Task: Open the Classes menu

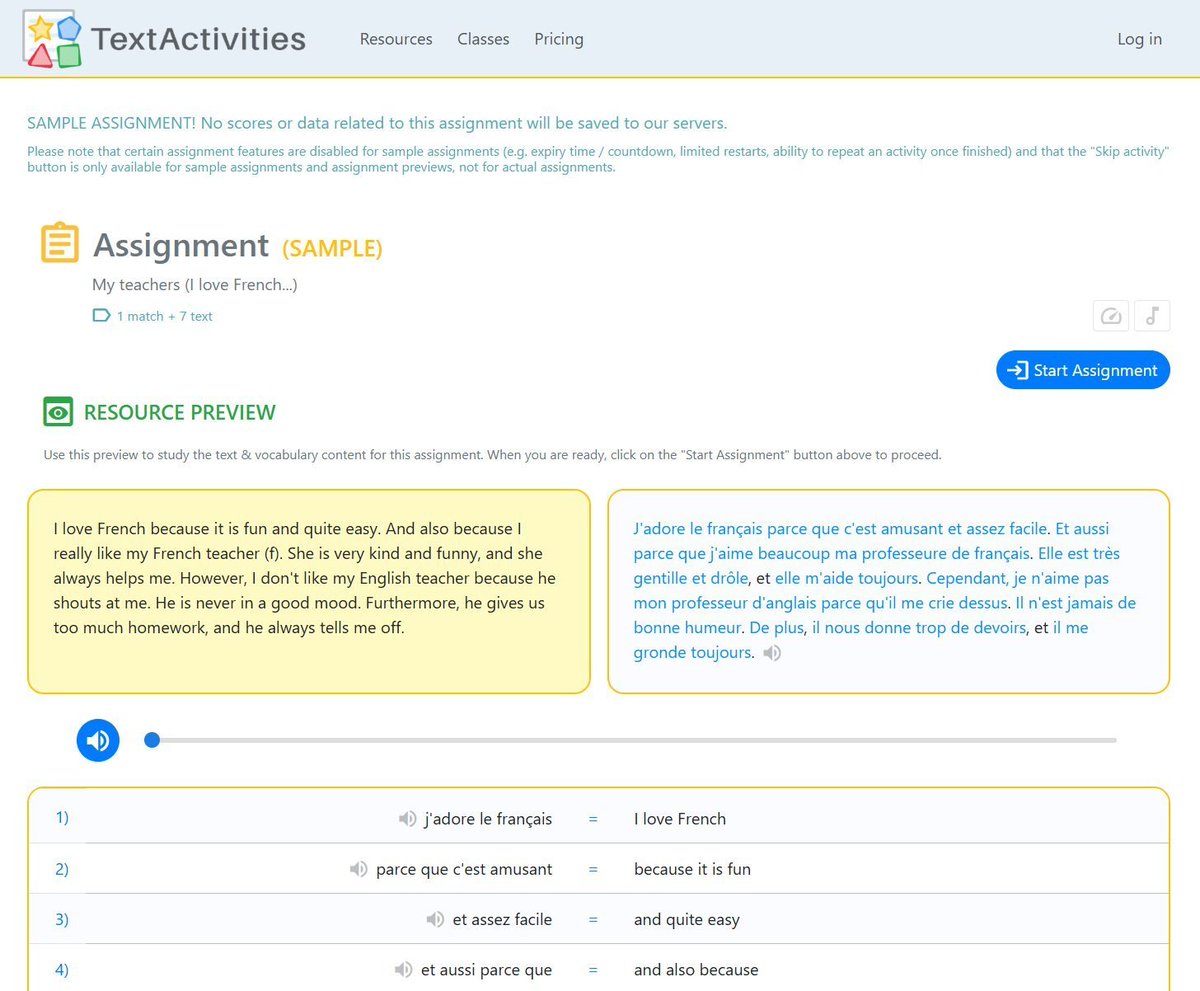Action: pyautogui.click(x=483, y=39)
